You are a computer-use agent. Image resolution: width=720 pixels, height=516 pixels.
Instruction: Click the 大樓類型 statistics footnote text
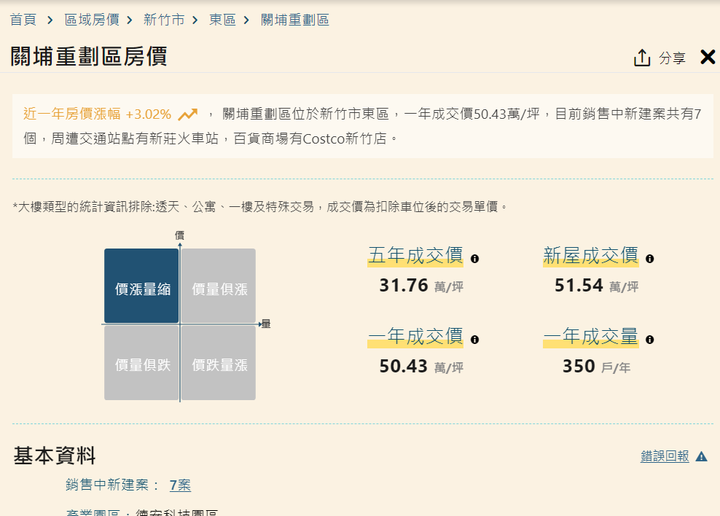click(260, 207)
